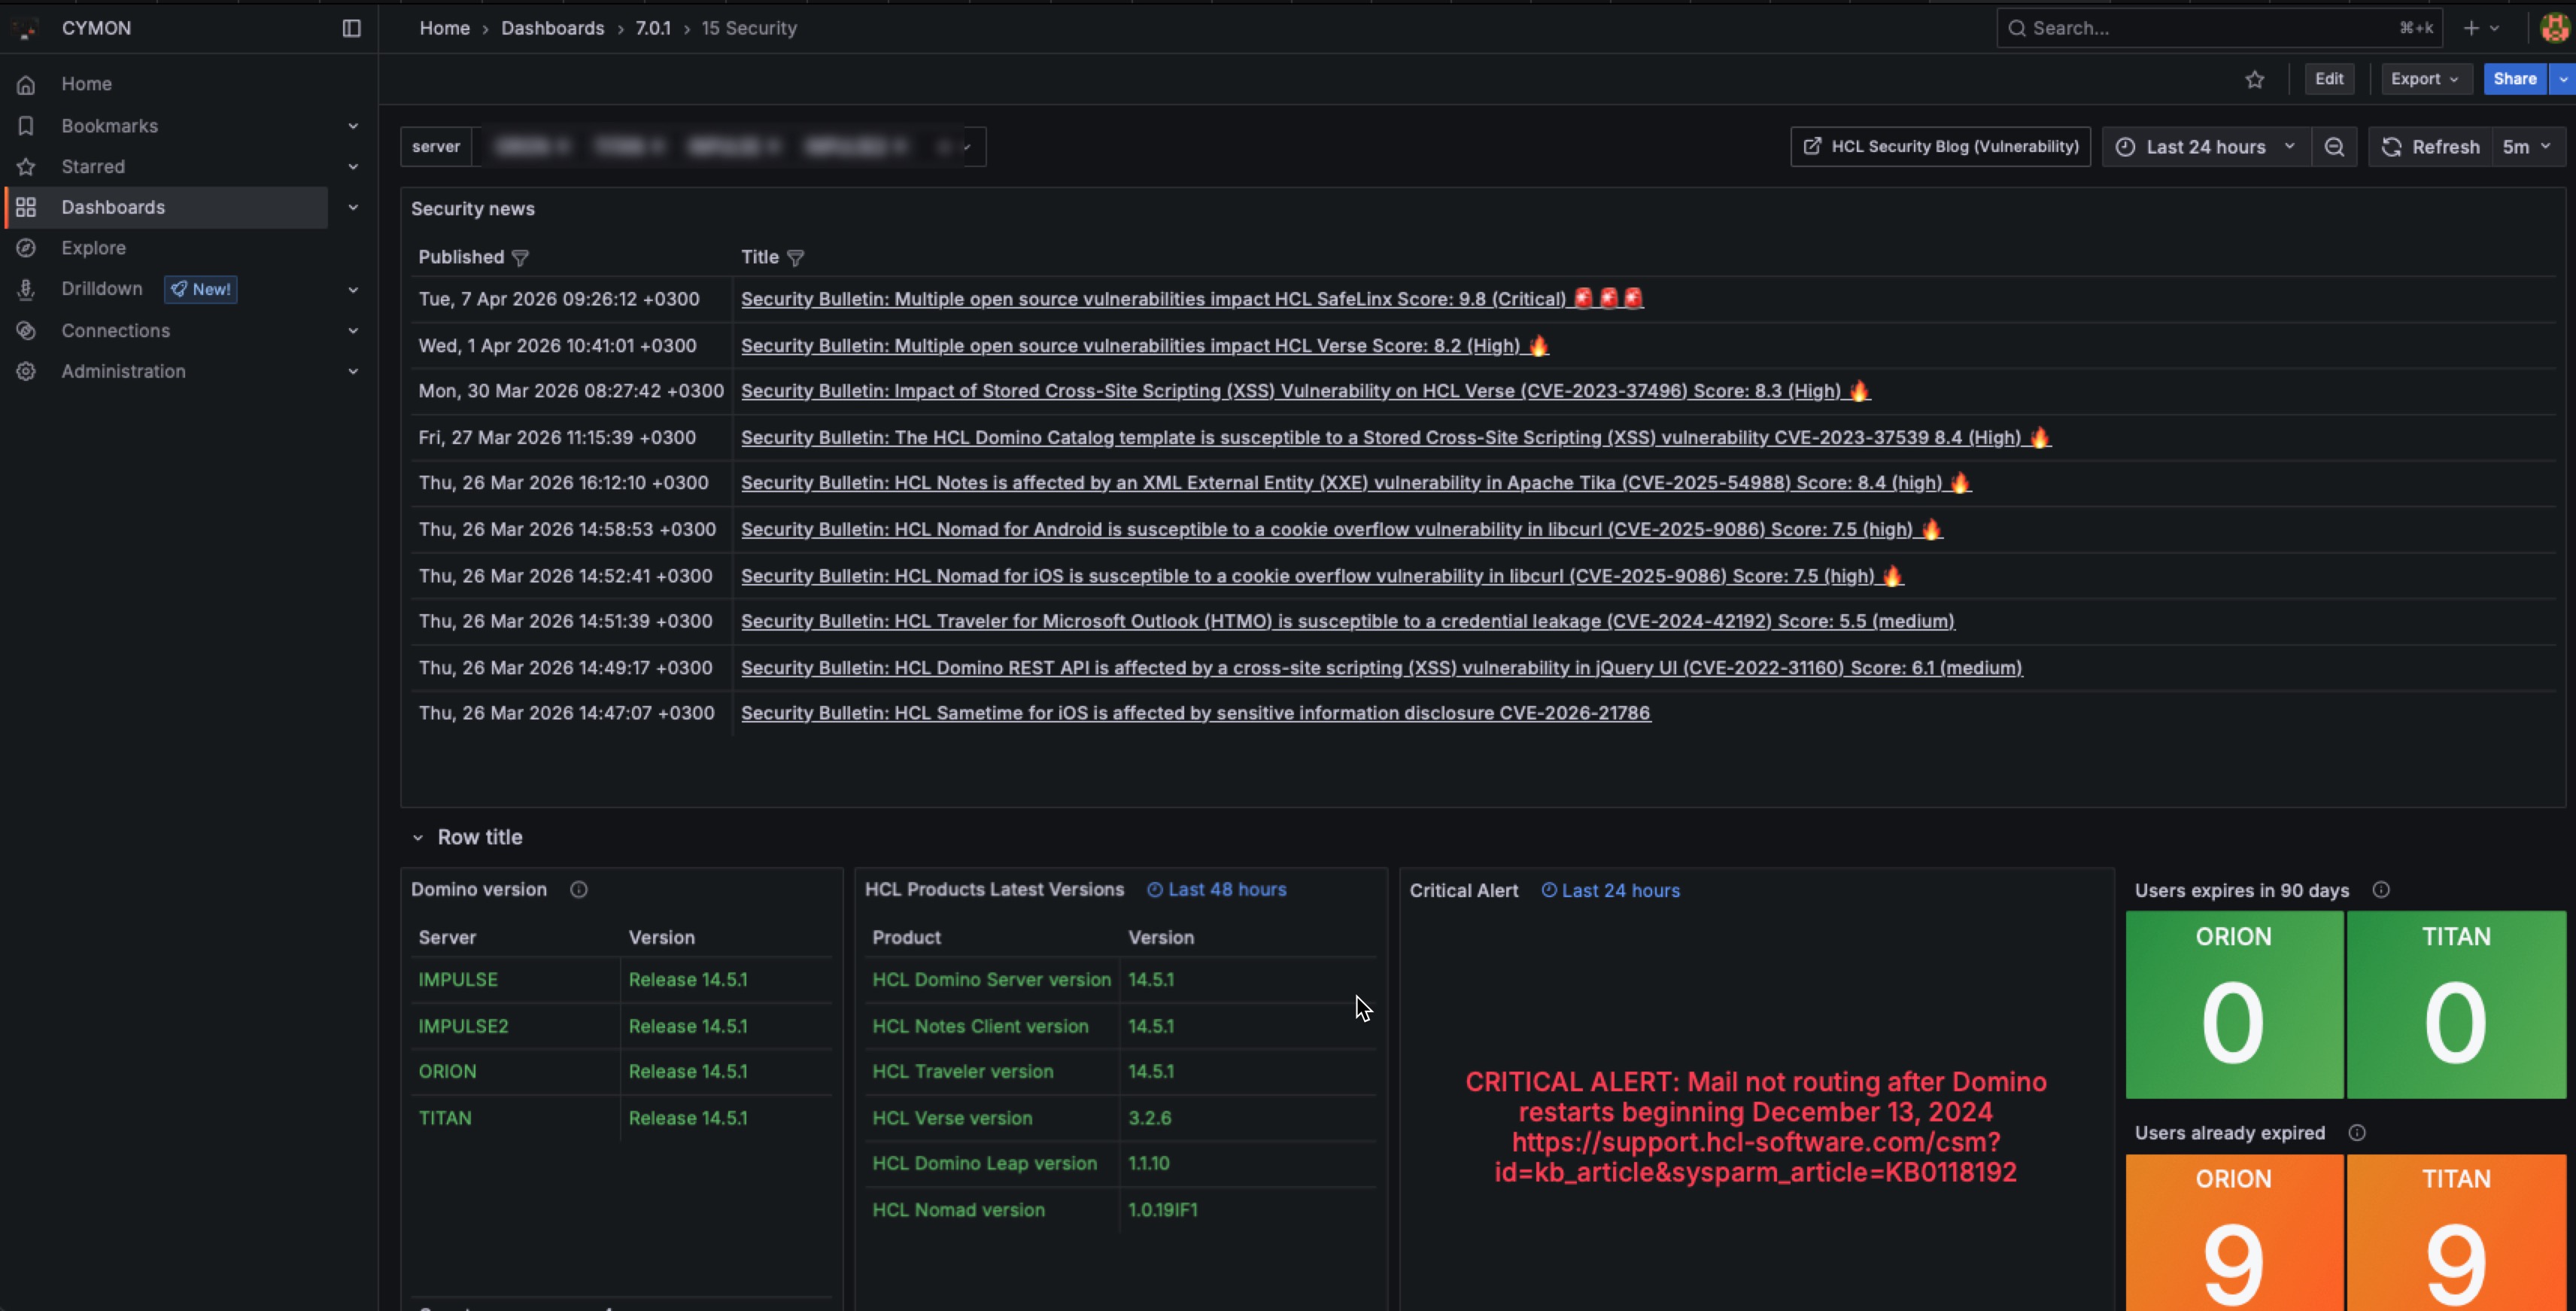Open Explore in the sidebar
This screenshot has width=2576, height=1311.
point(93,248)
